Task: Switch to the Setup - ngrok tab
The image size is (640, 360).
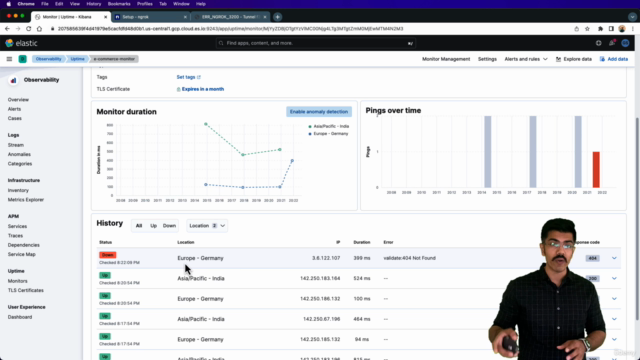Action: point(151,17)
